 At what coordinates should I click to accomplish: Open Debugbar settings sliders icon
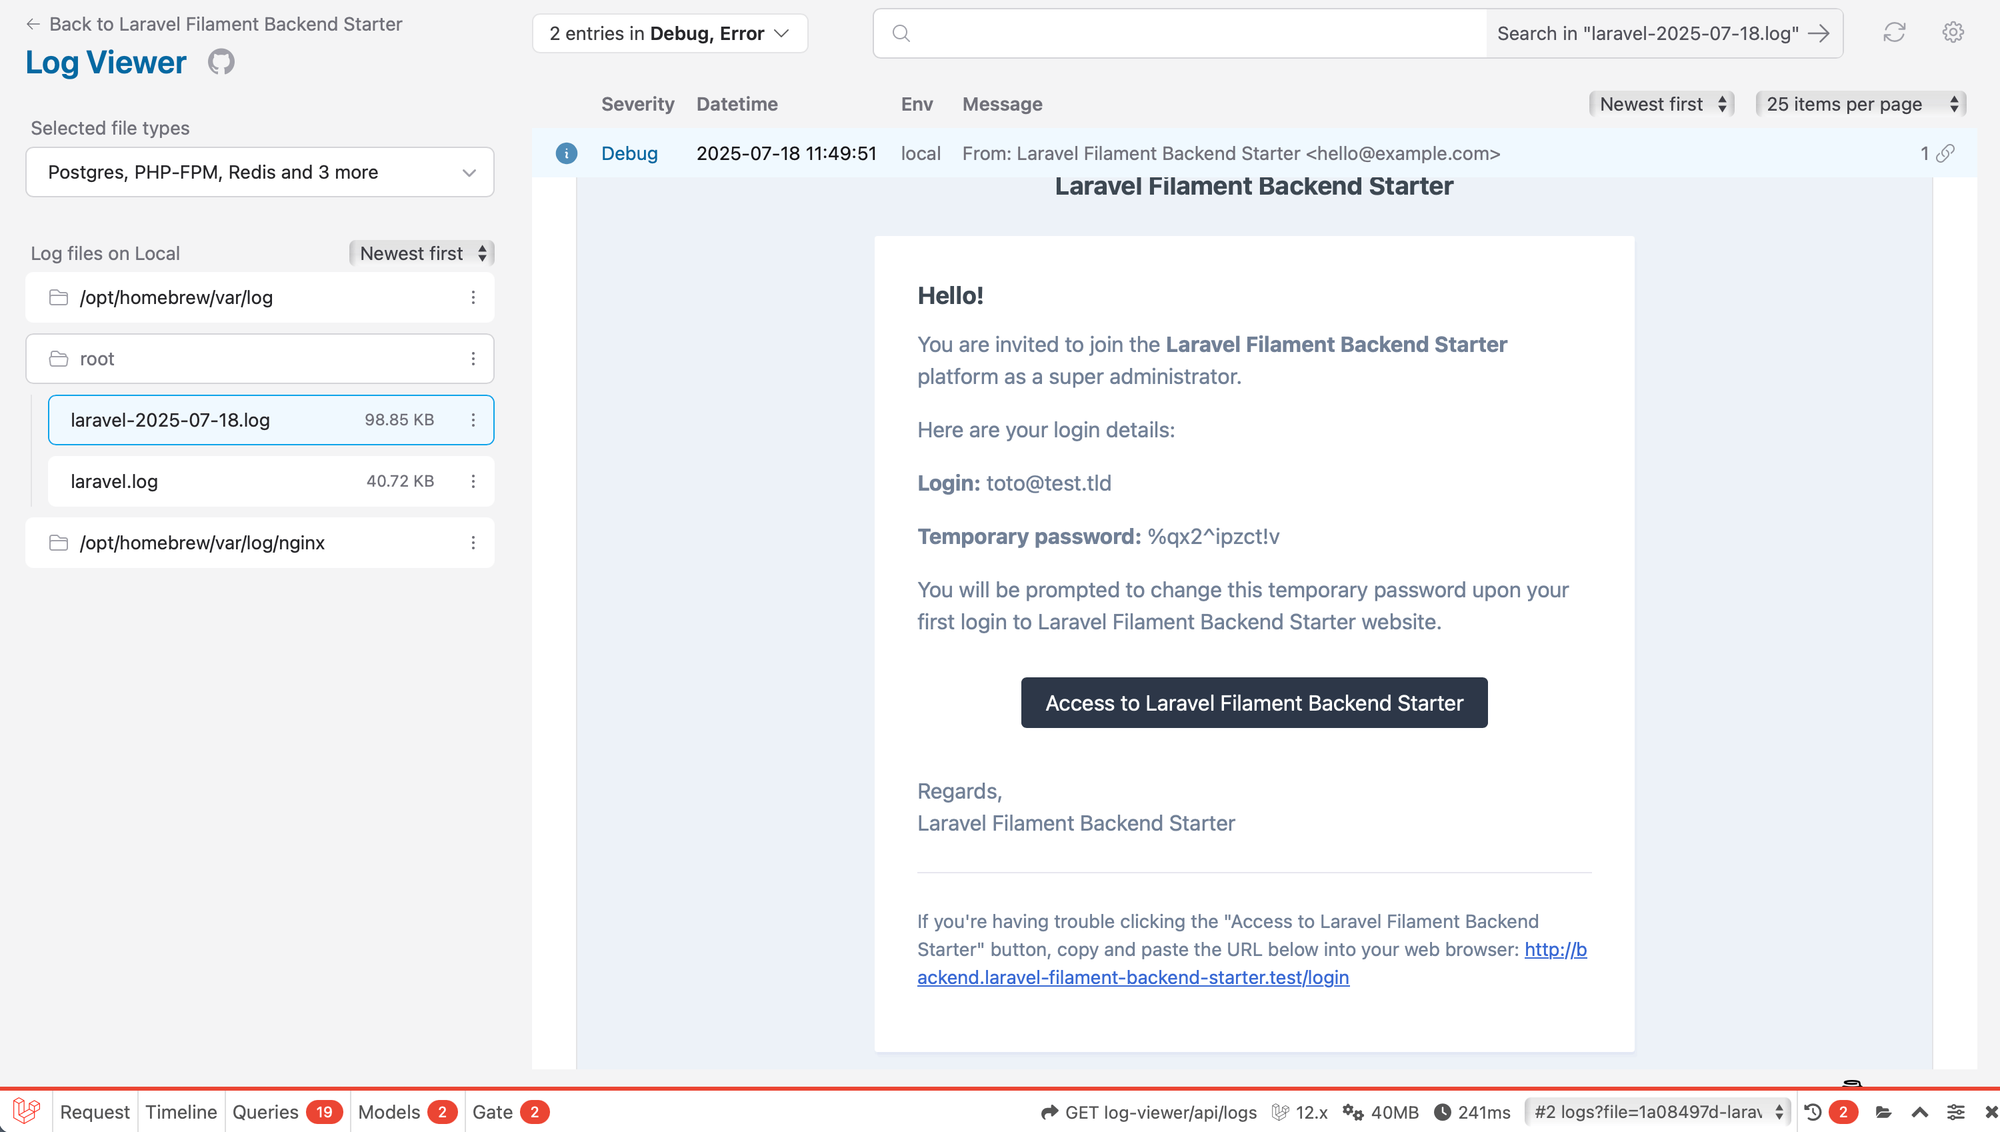tap(1955, 1111)
